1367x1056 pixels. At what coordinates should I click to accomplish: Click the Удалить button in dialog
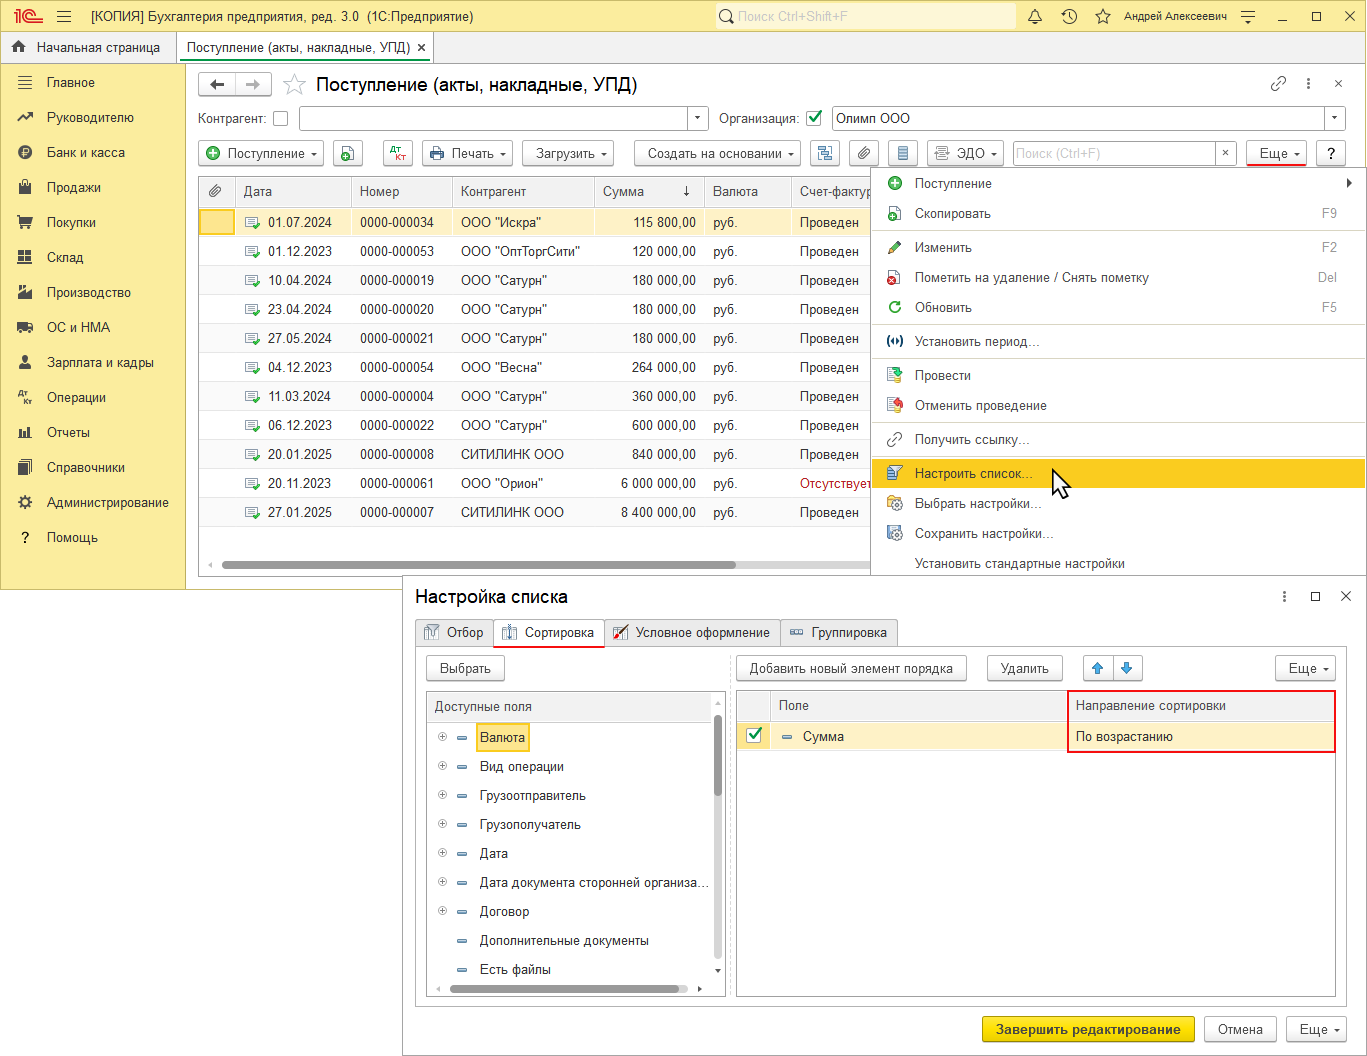pyautogui.click(x=1025, y=668)
